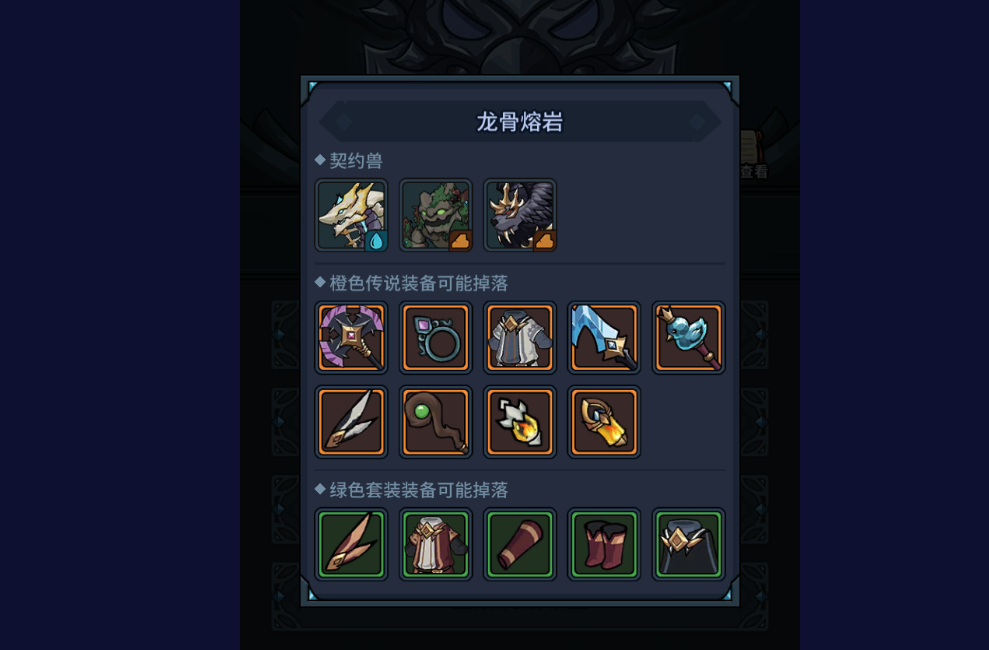This screenshot has width=989, height=650.
Task: Select the mossy rock golem beast
Action: [436, 215]
